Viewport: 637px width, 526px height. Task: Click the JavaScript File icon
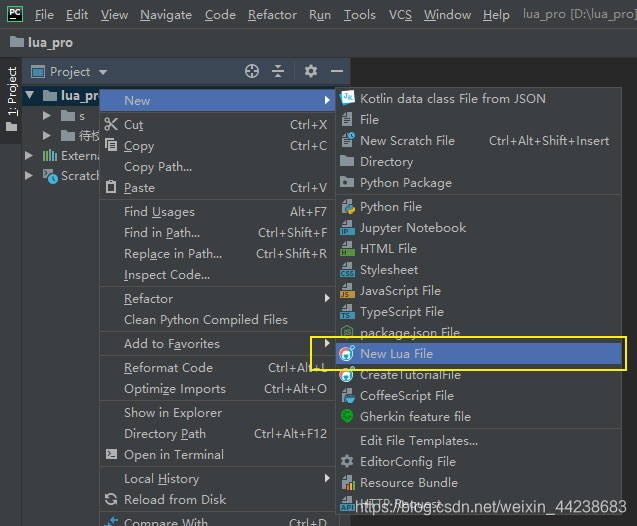pyautogui.click(x=347, y=291)
